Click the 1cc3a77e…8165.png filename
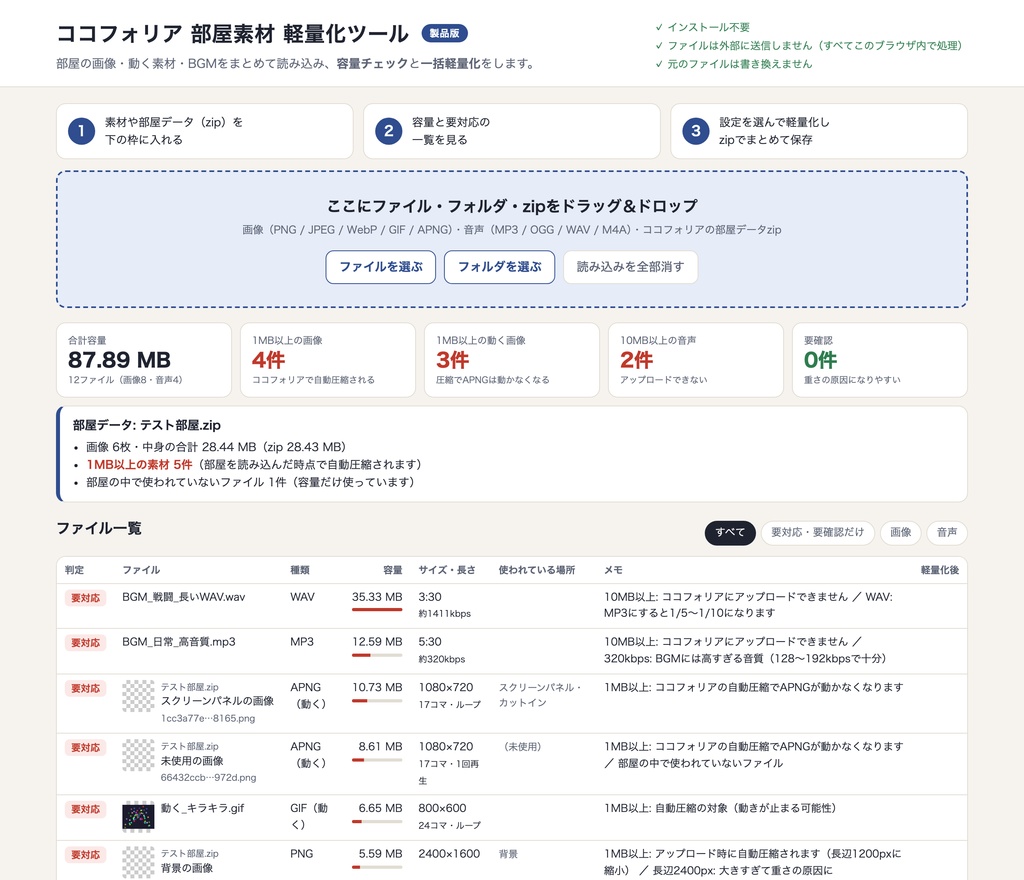The height and width of the screenshot is (880, 1024). pyautogui.click(x=208, y=718)
